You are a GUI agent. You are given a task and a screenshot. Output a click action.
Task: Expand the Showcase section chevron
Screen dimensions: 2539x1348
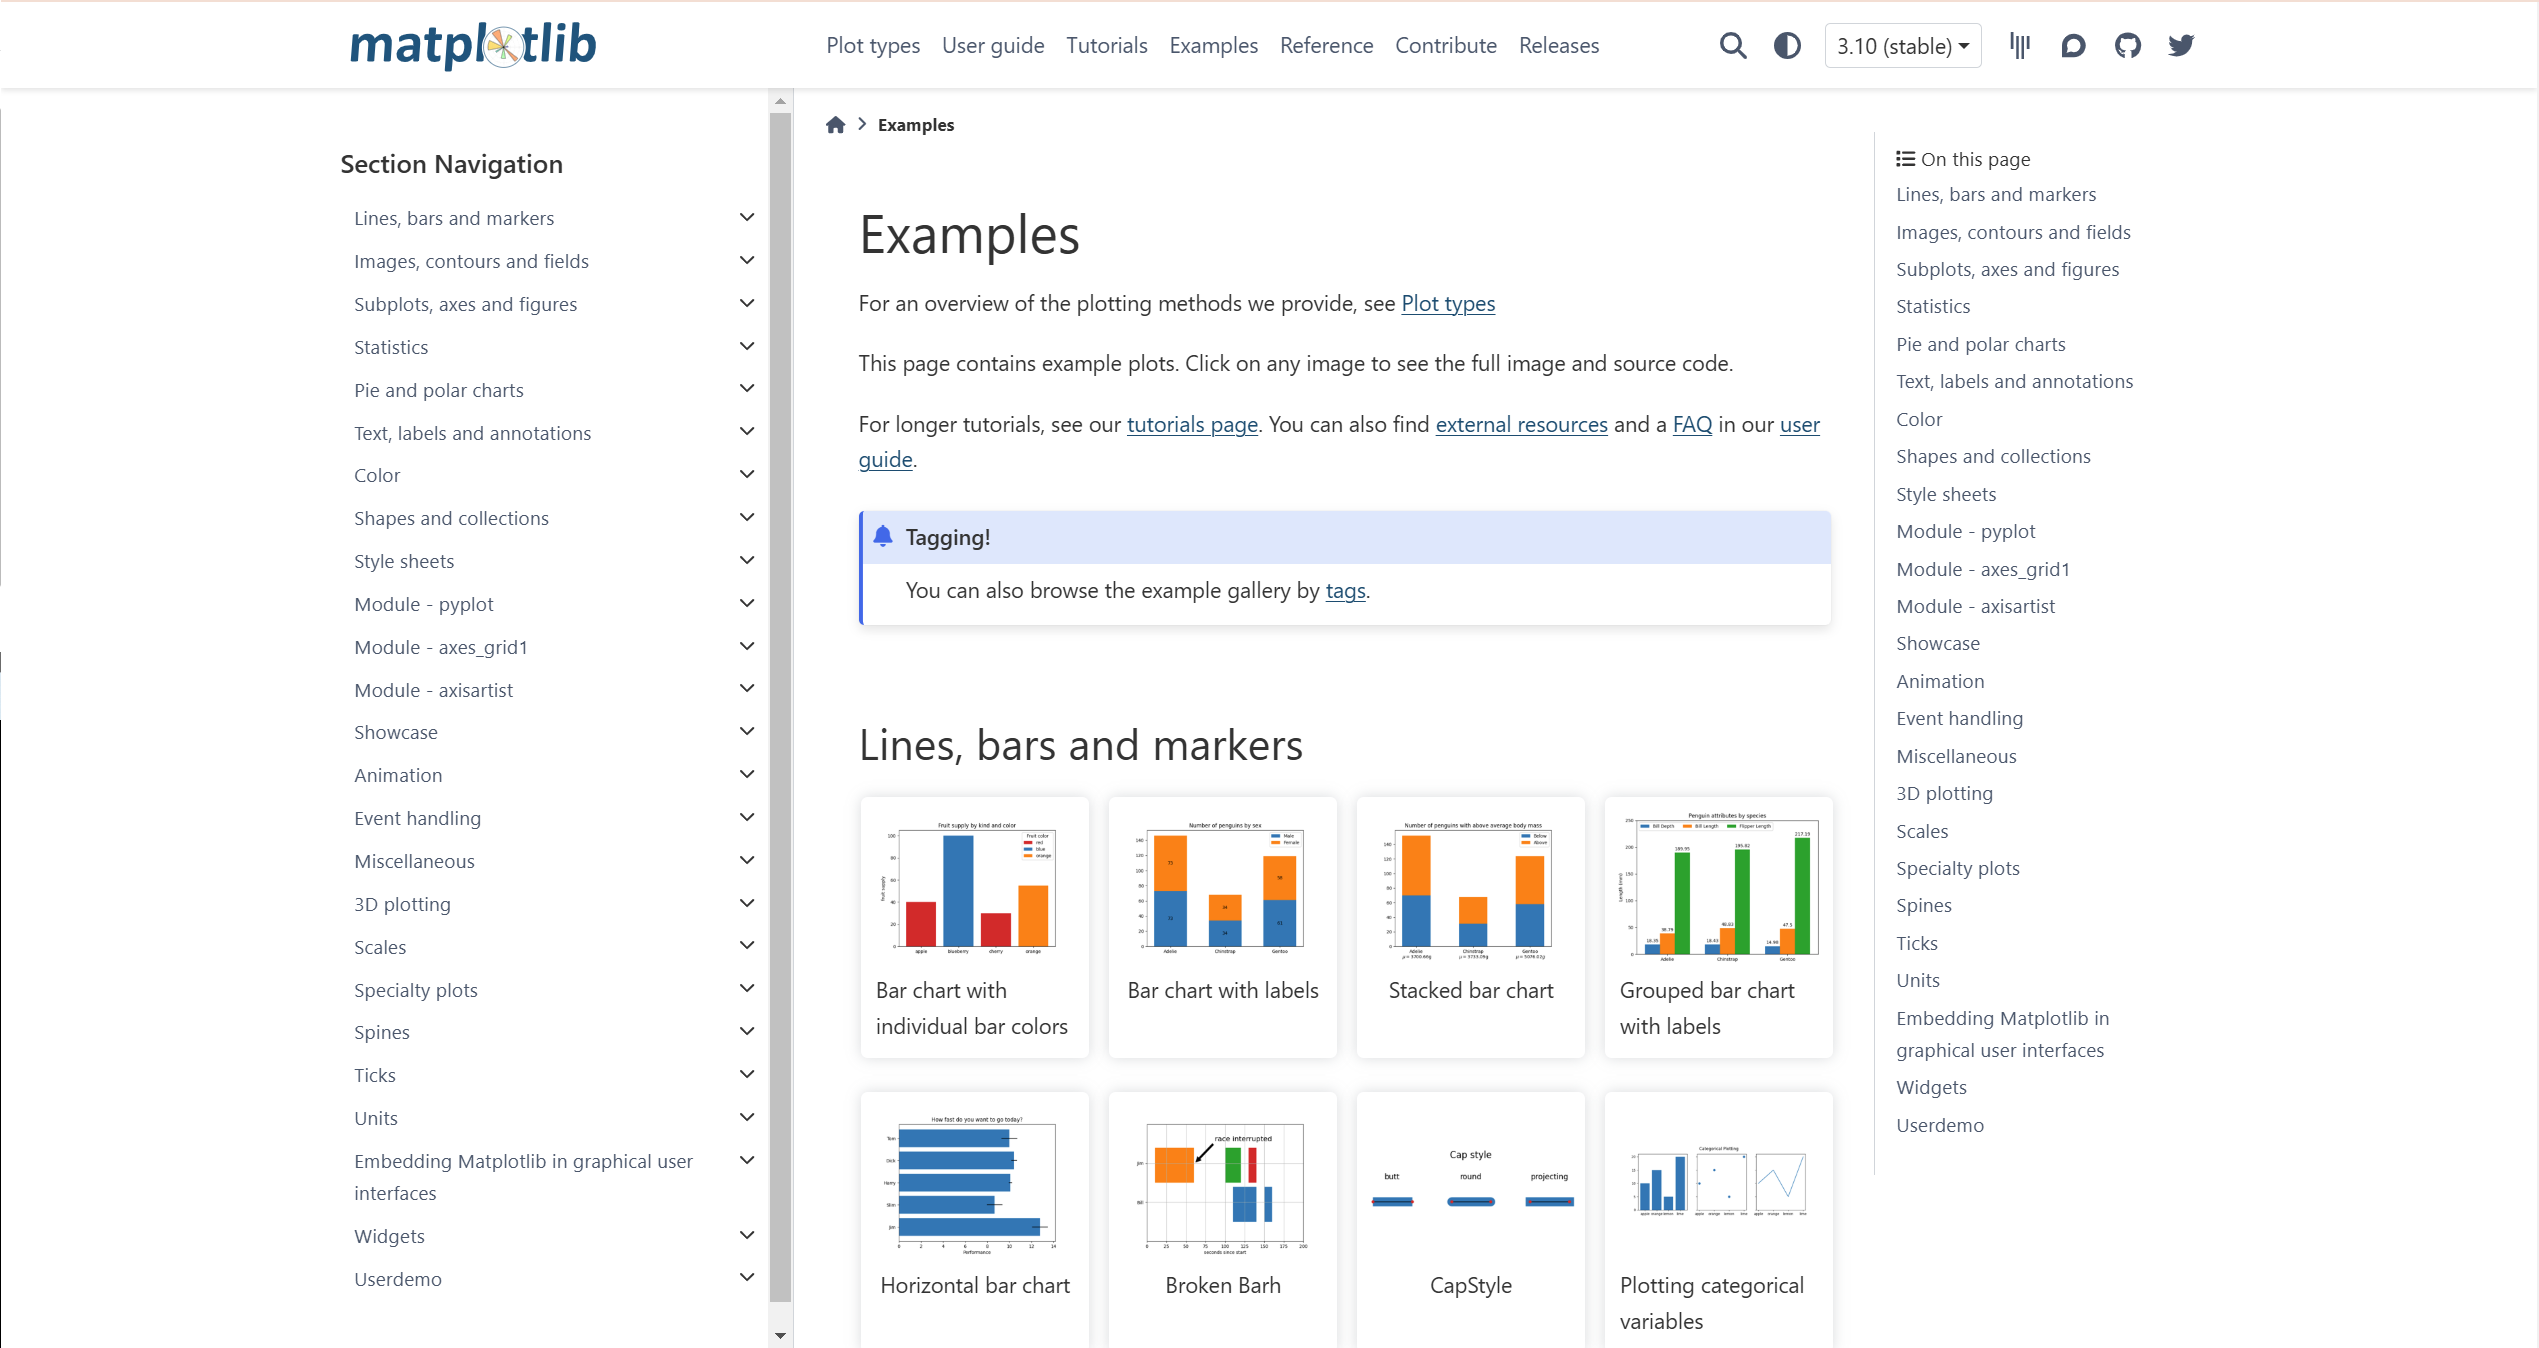tap(746, 731)
